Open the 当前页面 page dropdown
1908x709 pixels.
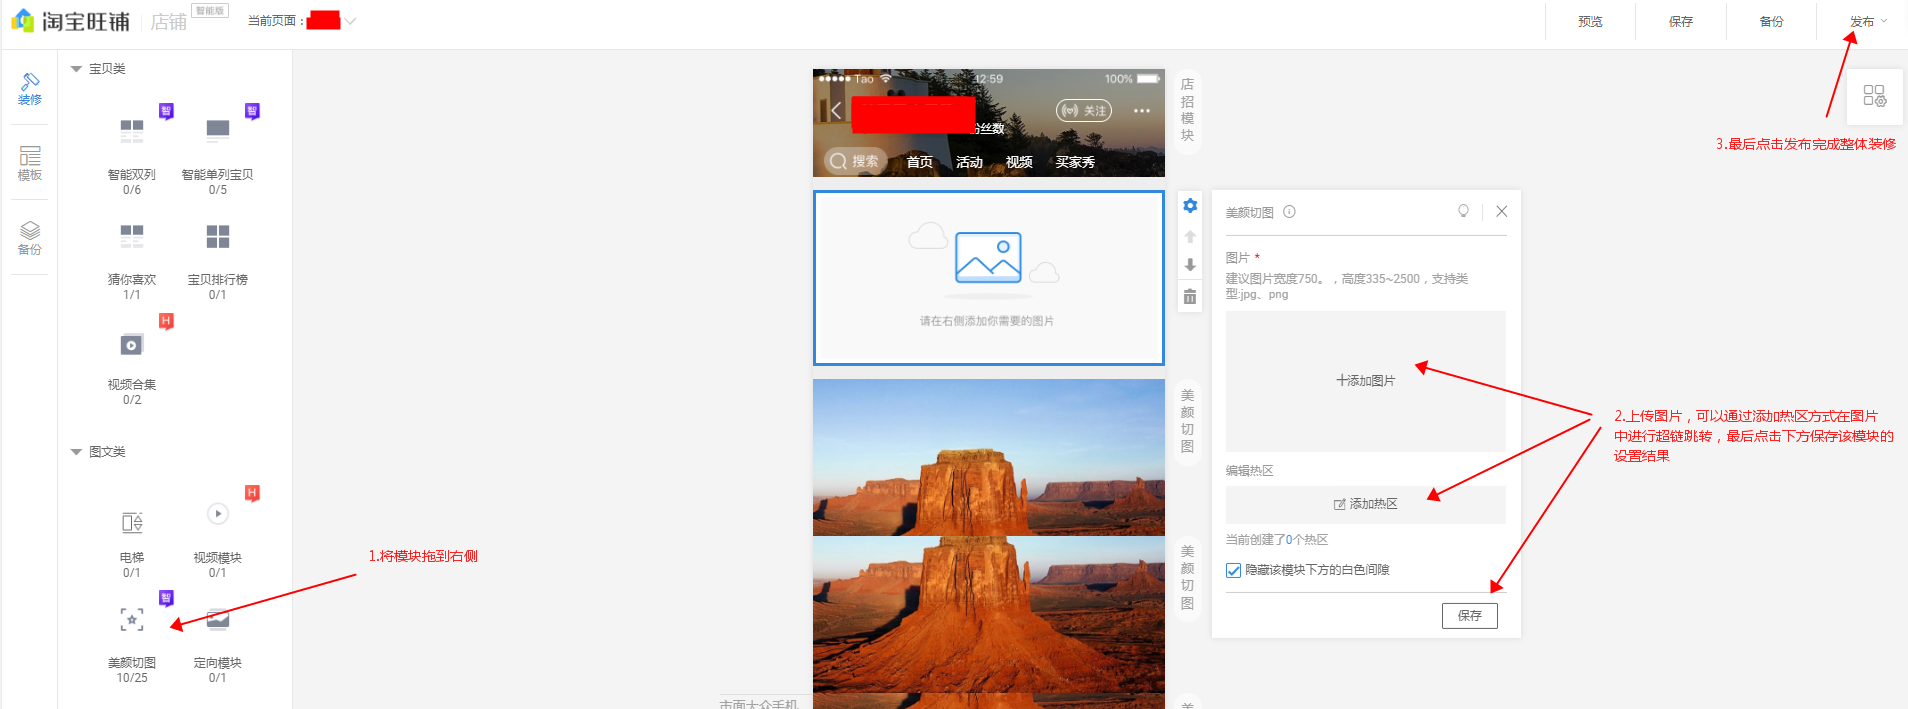tap(350, 21)
